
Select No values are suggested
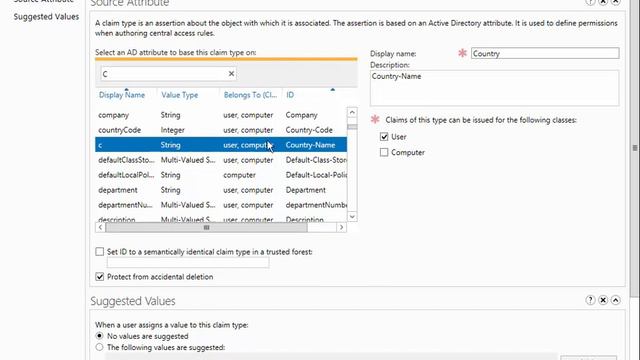pos(99,336)
